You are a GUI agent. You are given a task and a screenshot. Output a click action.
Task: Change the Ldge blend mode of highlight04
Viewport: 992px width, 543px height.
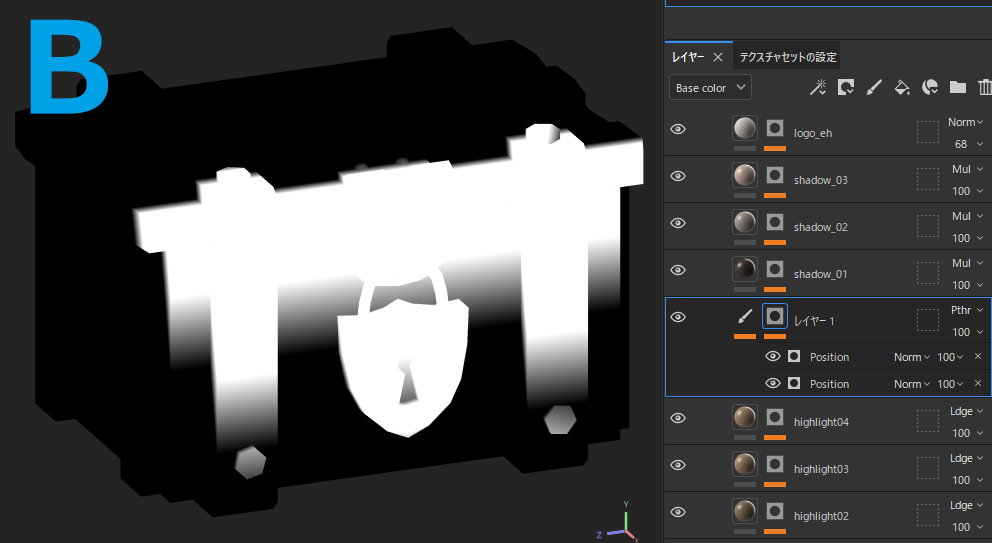tap(965, 411)
